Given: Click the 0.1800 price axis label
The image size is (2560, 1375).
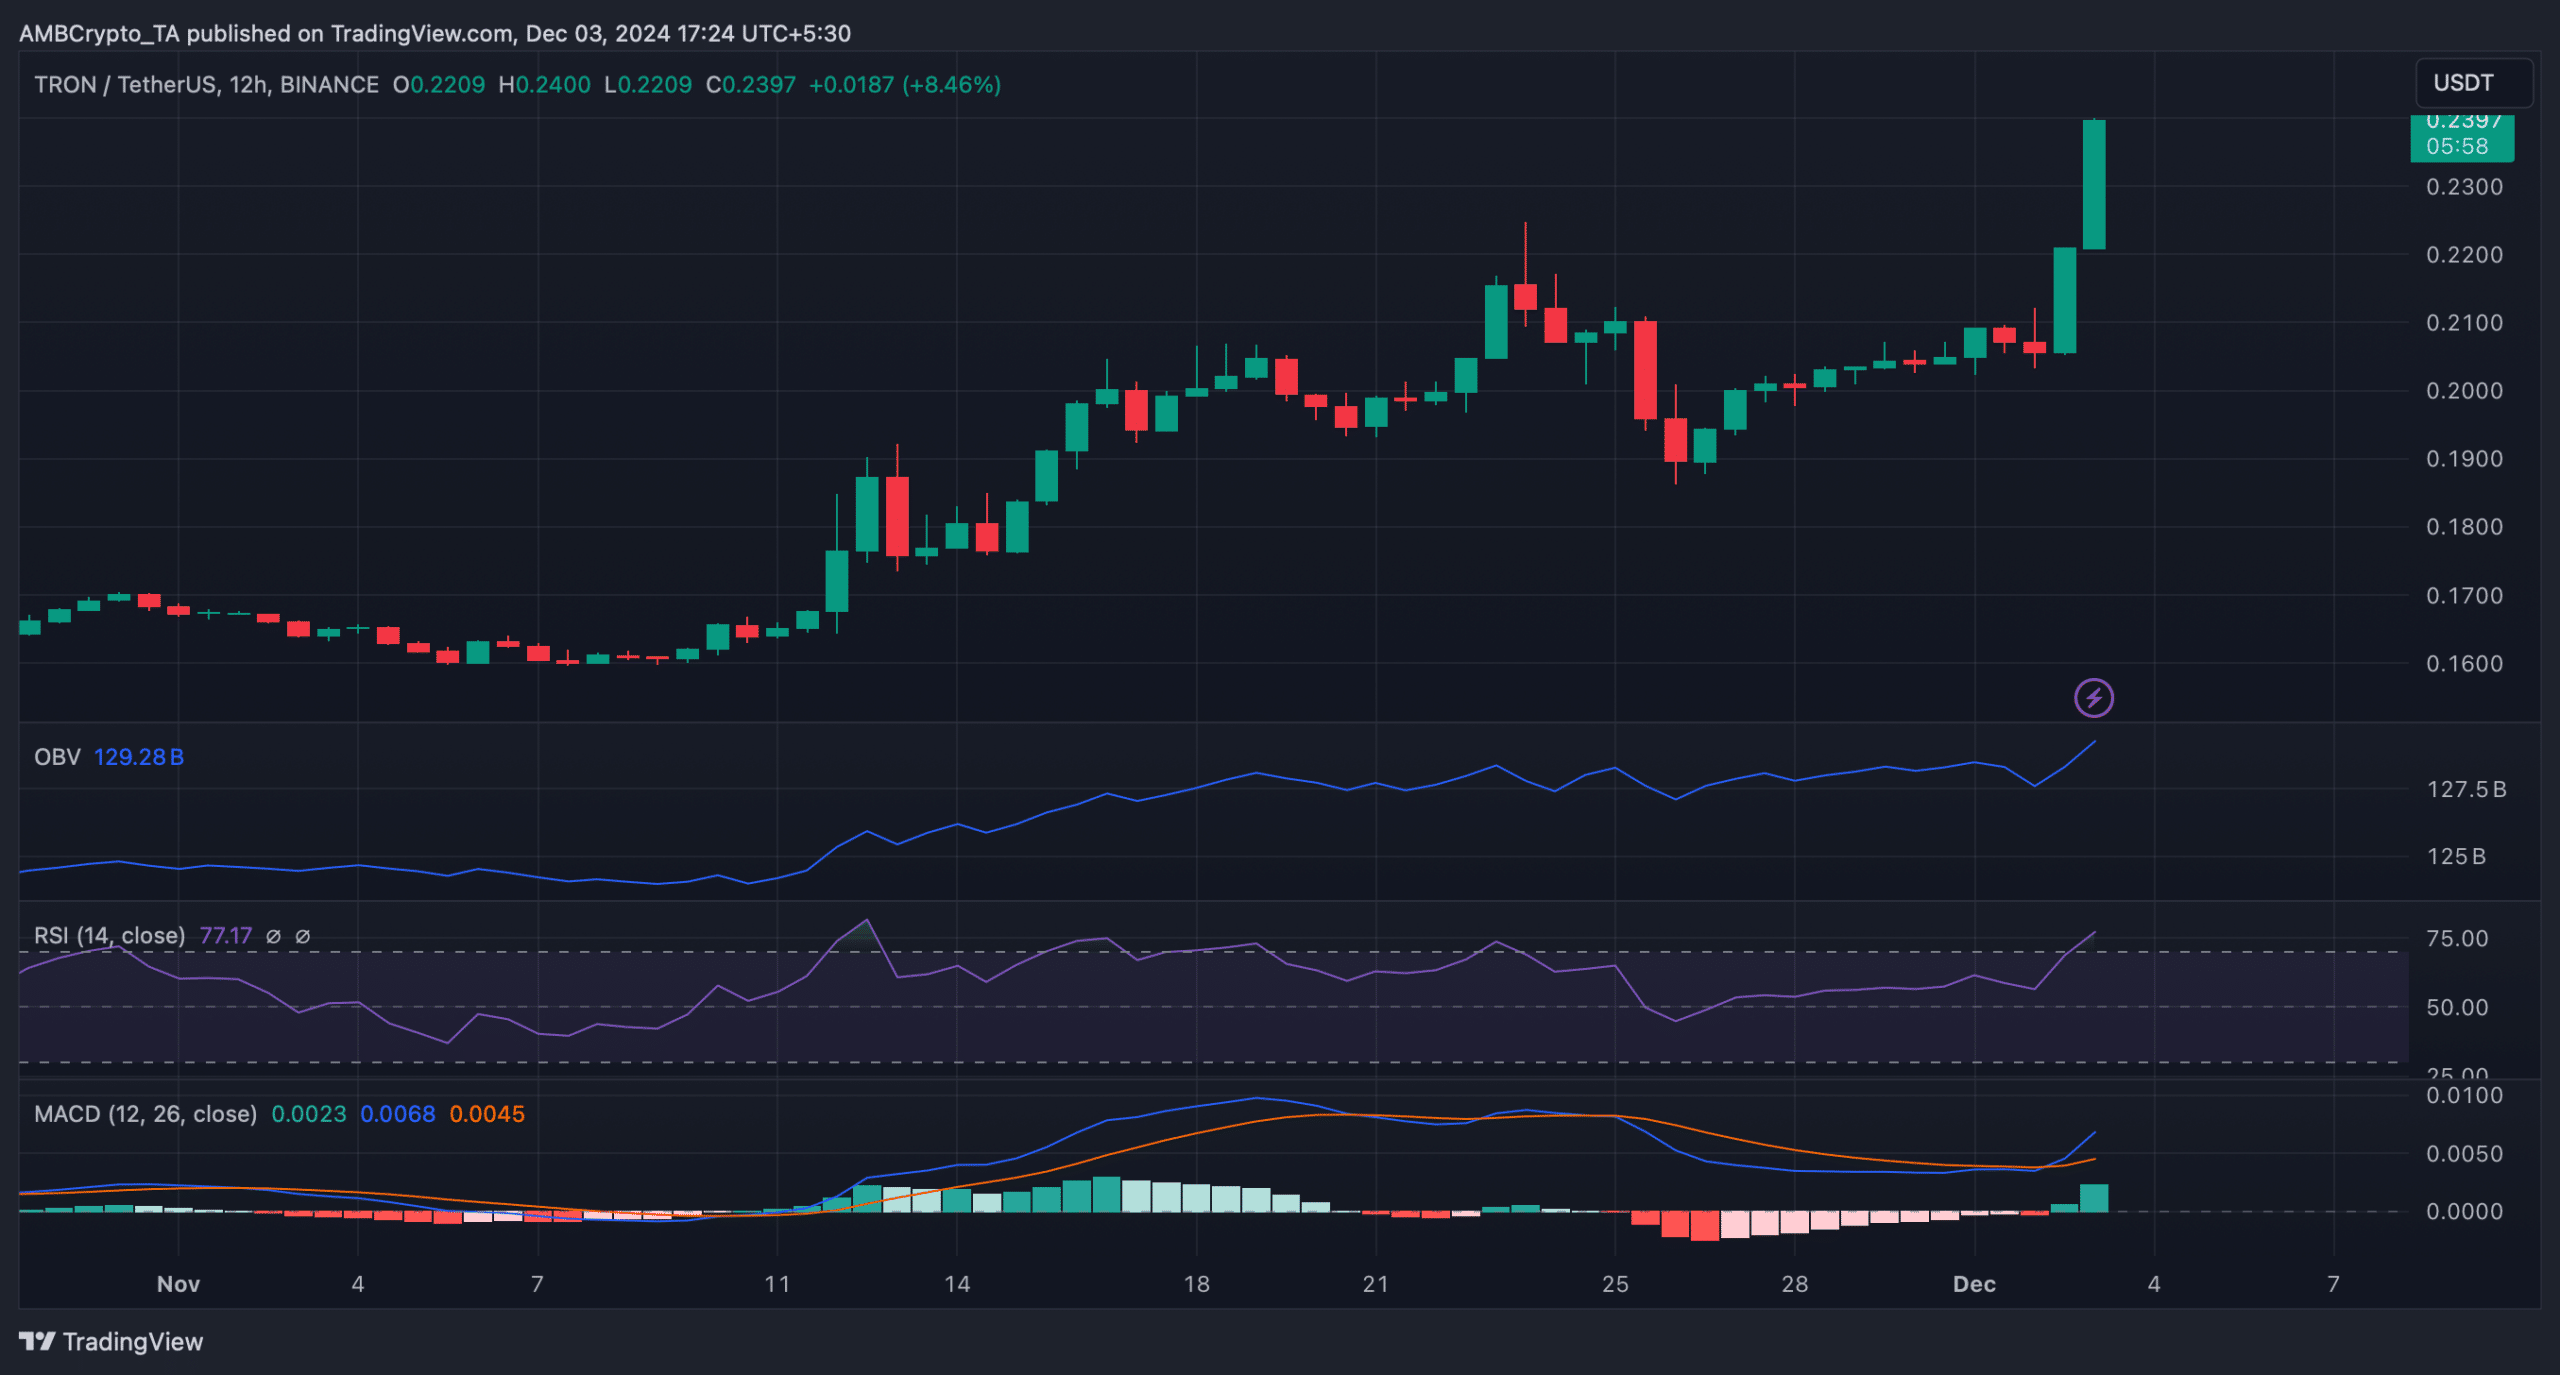Looking at the screenshot, I should 2465,527.
